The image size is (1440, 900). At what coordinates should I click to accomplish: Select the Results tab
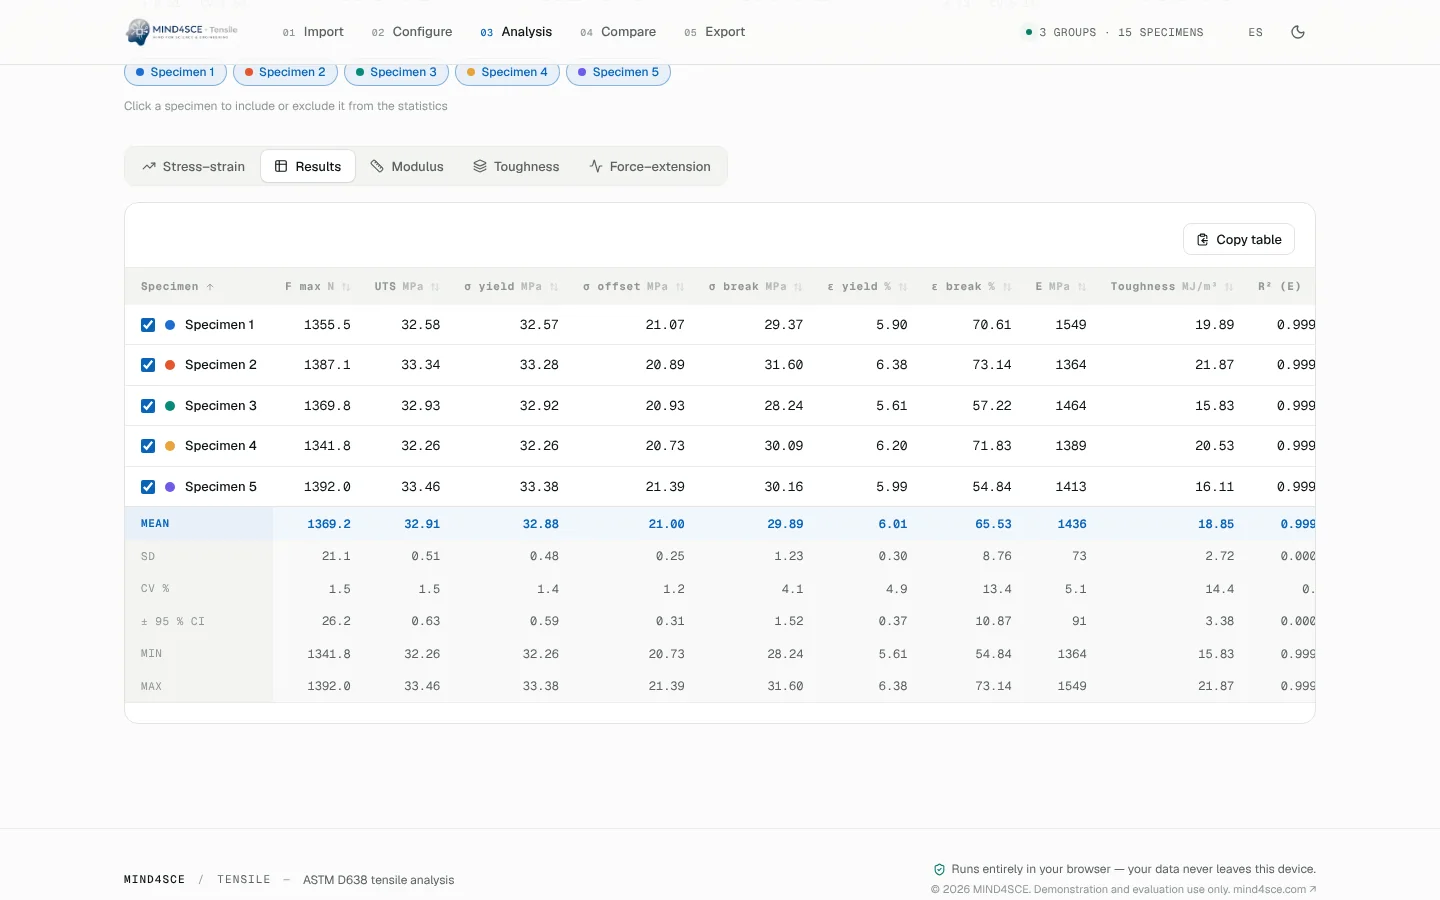(x=308, y=167)
